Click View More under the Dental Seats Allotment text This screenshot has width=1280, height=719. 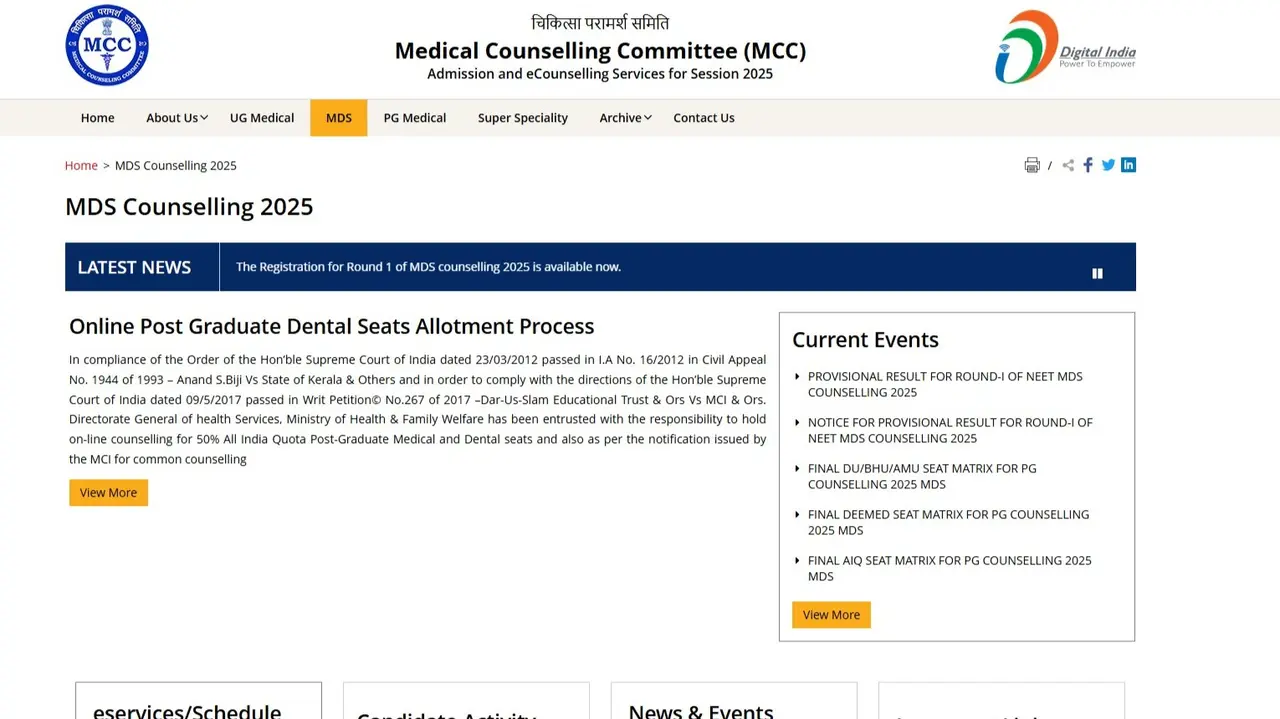pos(108,492)
